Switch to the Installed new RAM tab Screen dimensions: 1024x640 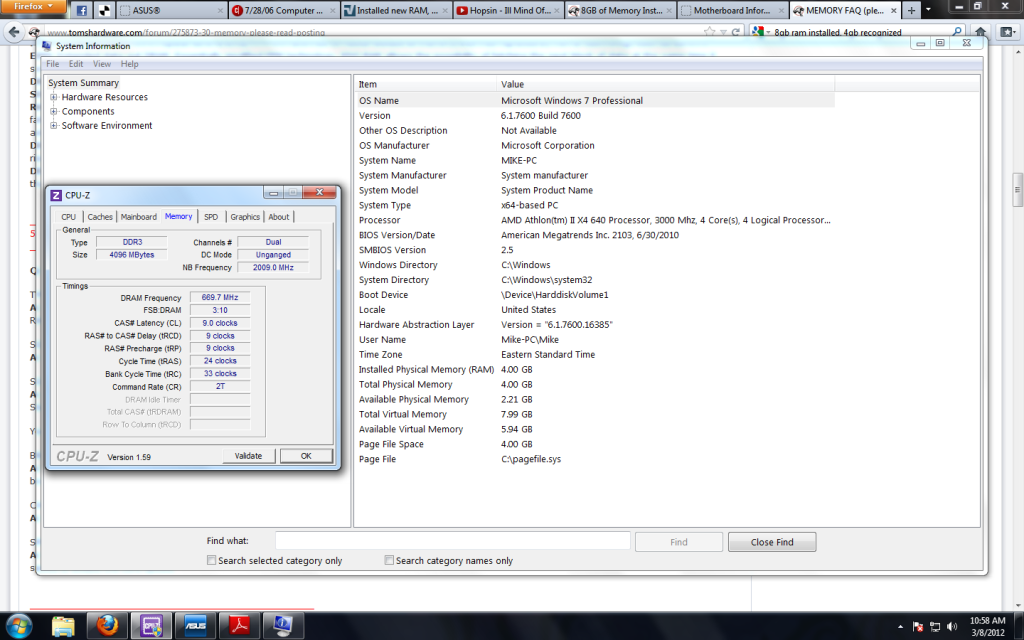(x=396, y=10)
